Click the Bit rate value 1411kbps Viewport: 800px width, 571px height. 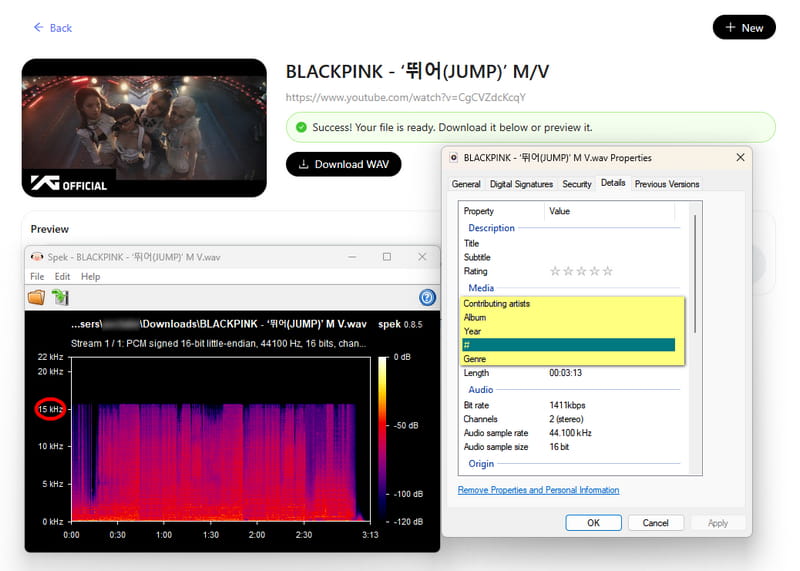pyautogui.click(x=567, y=405)
